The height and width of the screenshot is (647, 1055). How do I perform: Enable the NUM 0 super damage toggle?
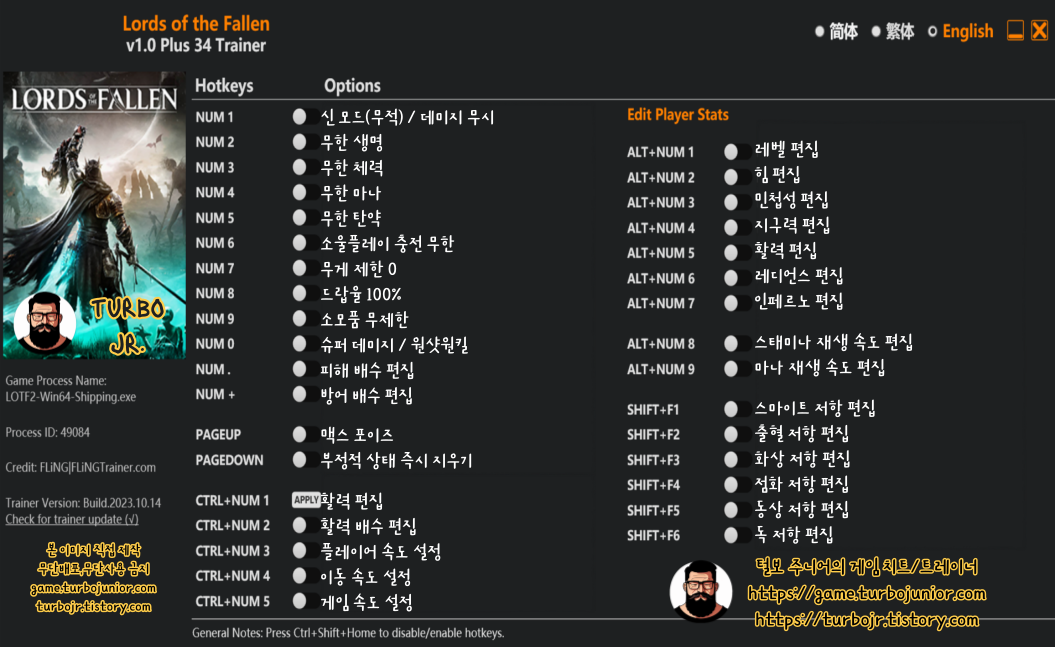[x=305, y=344]
